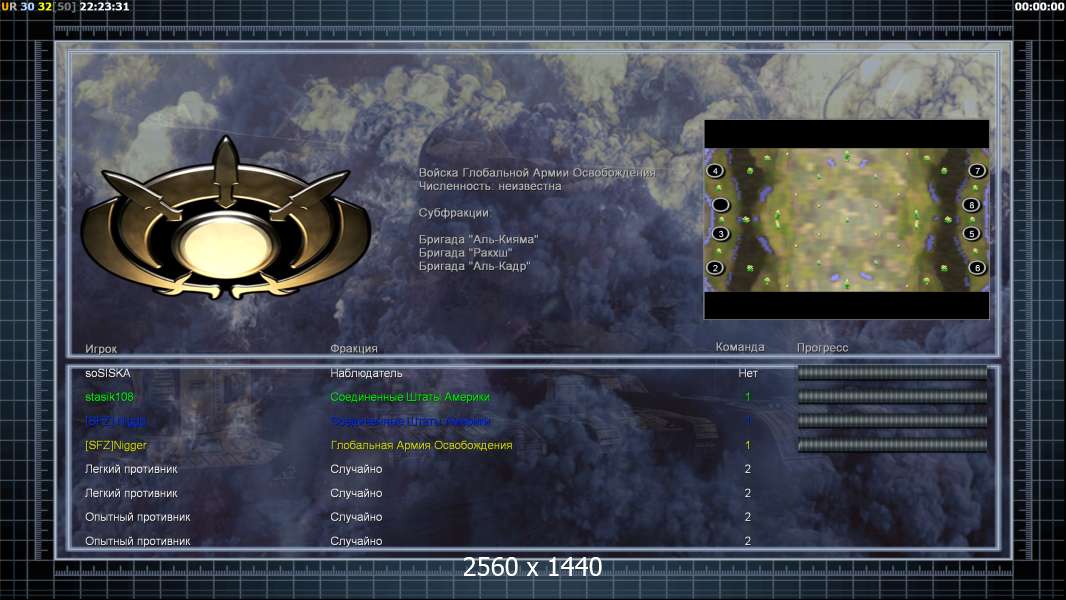The width and height of the screenshot is (1066, 600).
Task: Select start position marker 6 on minimap
Action: (977, 268)
